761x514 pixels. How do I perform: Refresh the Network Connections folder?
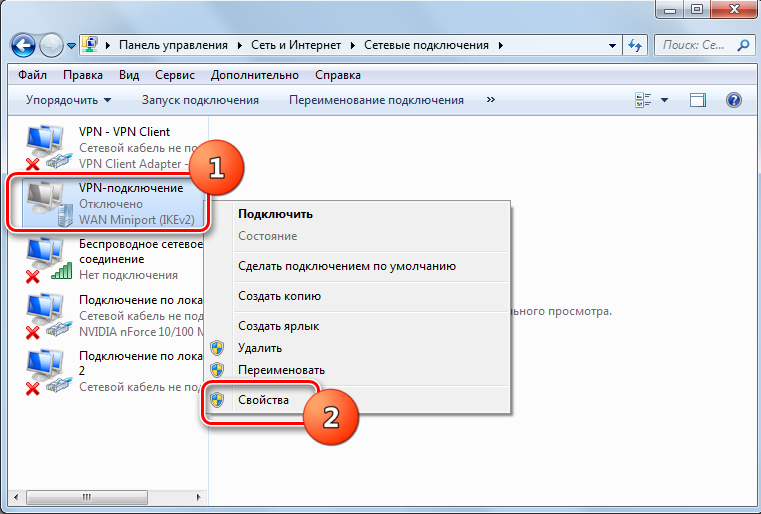coord(635,46)
